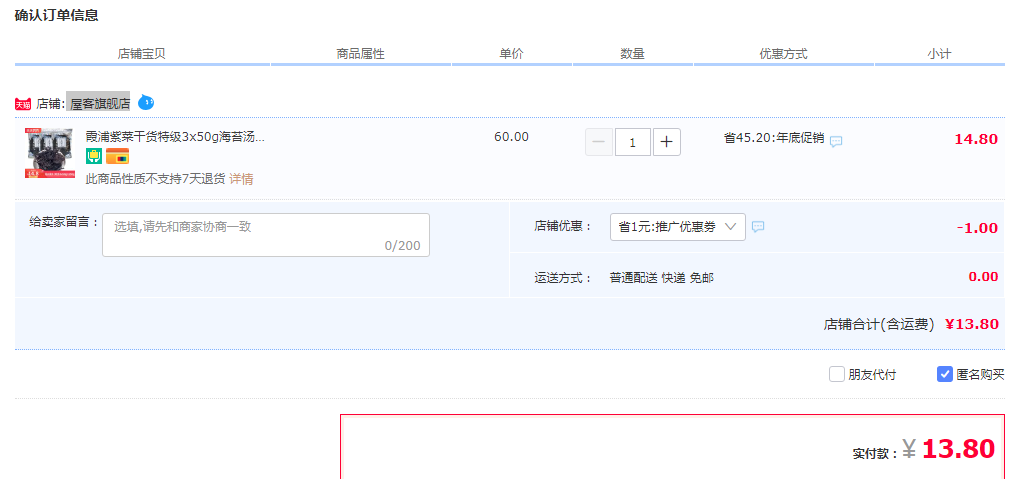
Task: Click 普通配送 快递 免邮 shipping text
Action: [x=662, y=278]
